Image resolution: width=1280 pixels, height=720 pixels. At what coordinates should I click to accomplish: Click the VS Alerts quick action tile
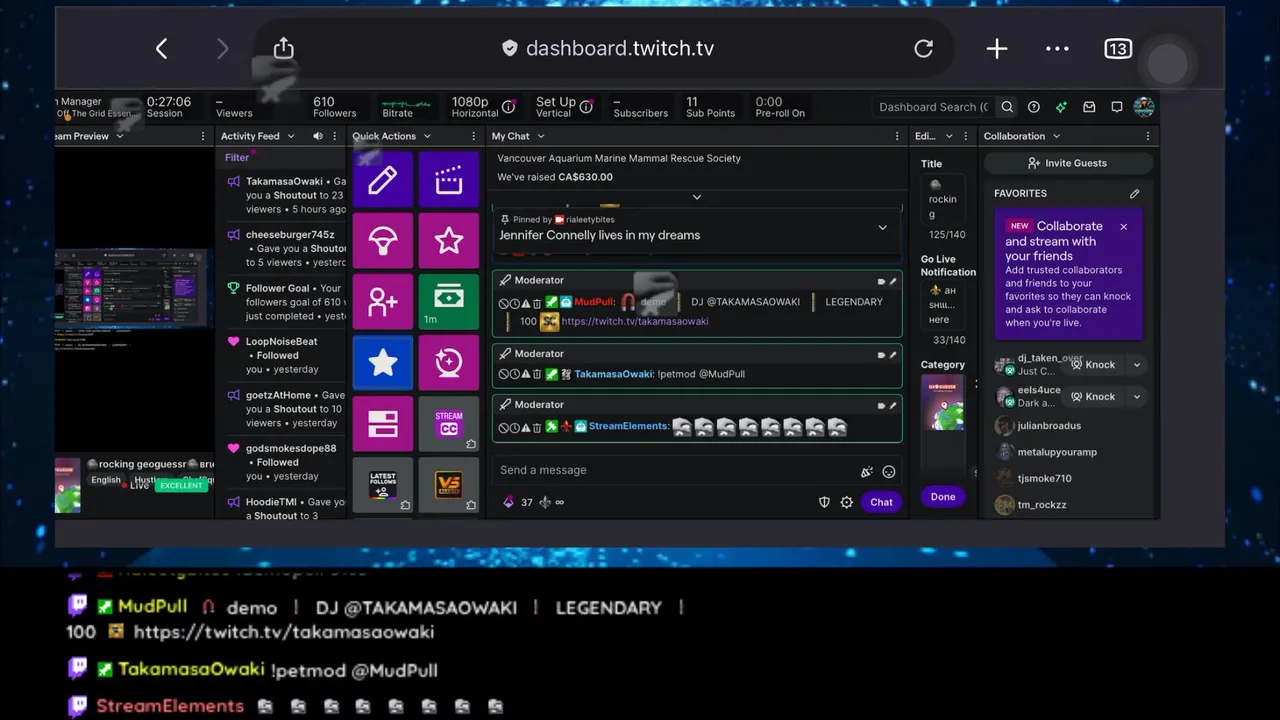tap(449, 485)
